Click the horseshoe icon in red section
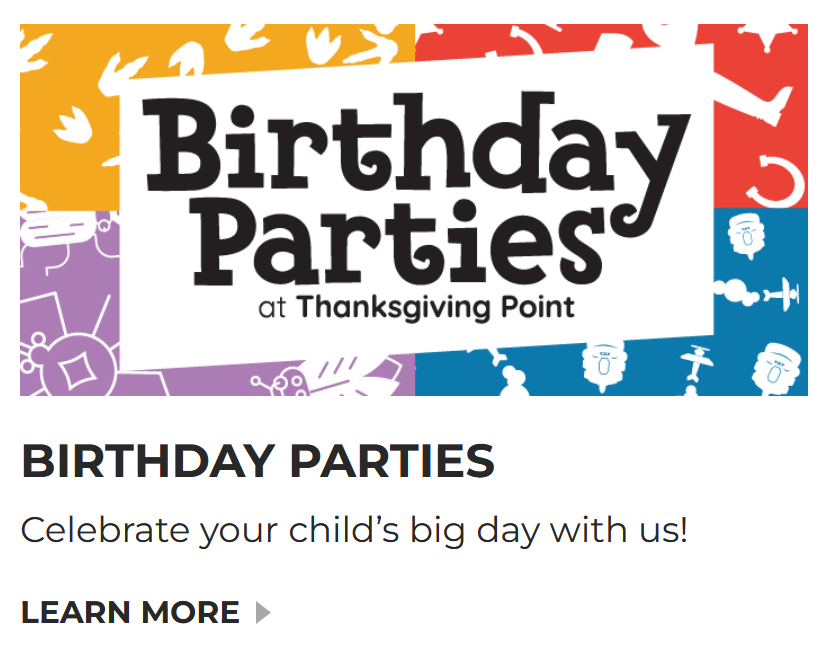This screenshot has height=647, width=834. [x=774, y=180]
